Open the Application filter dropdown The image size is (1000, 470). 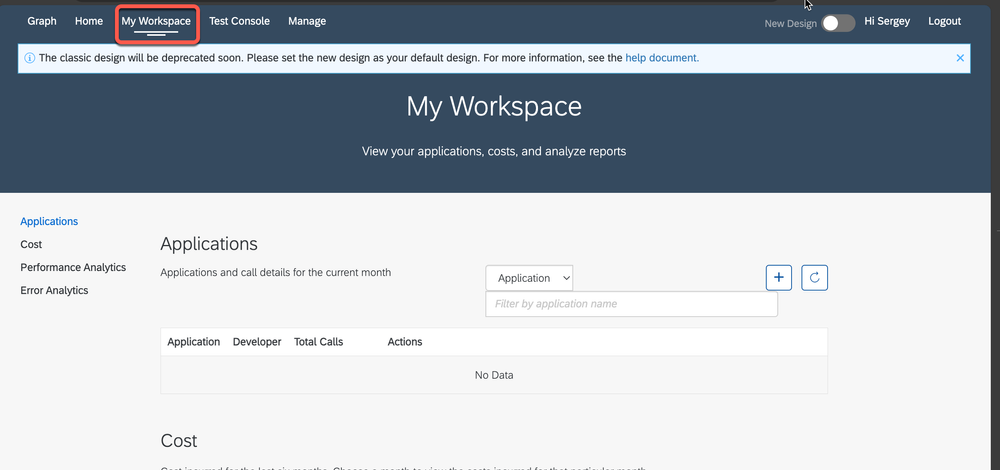click(529, 278)
